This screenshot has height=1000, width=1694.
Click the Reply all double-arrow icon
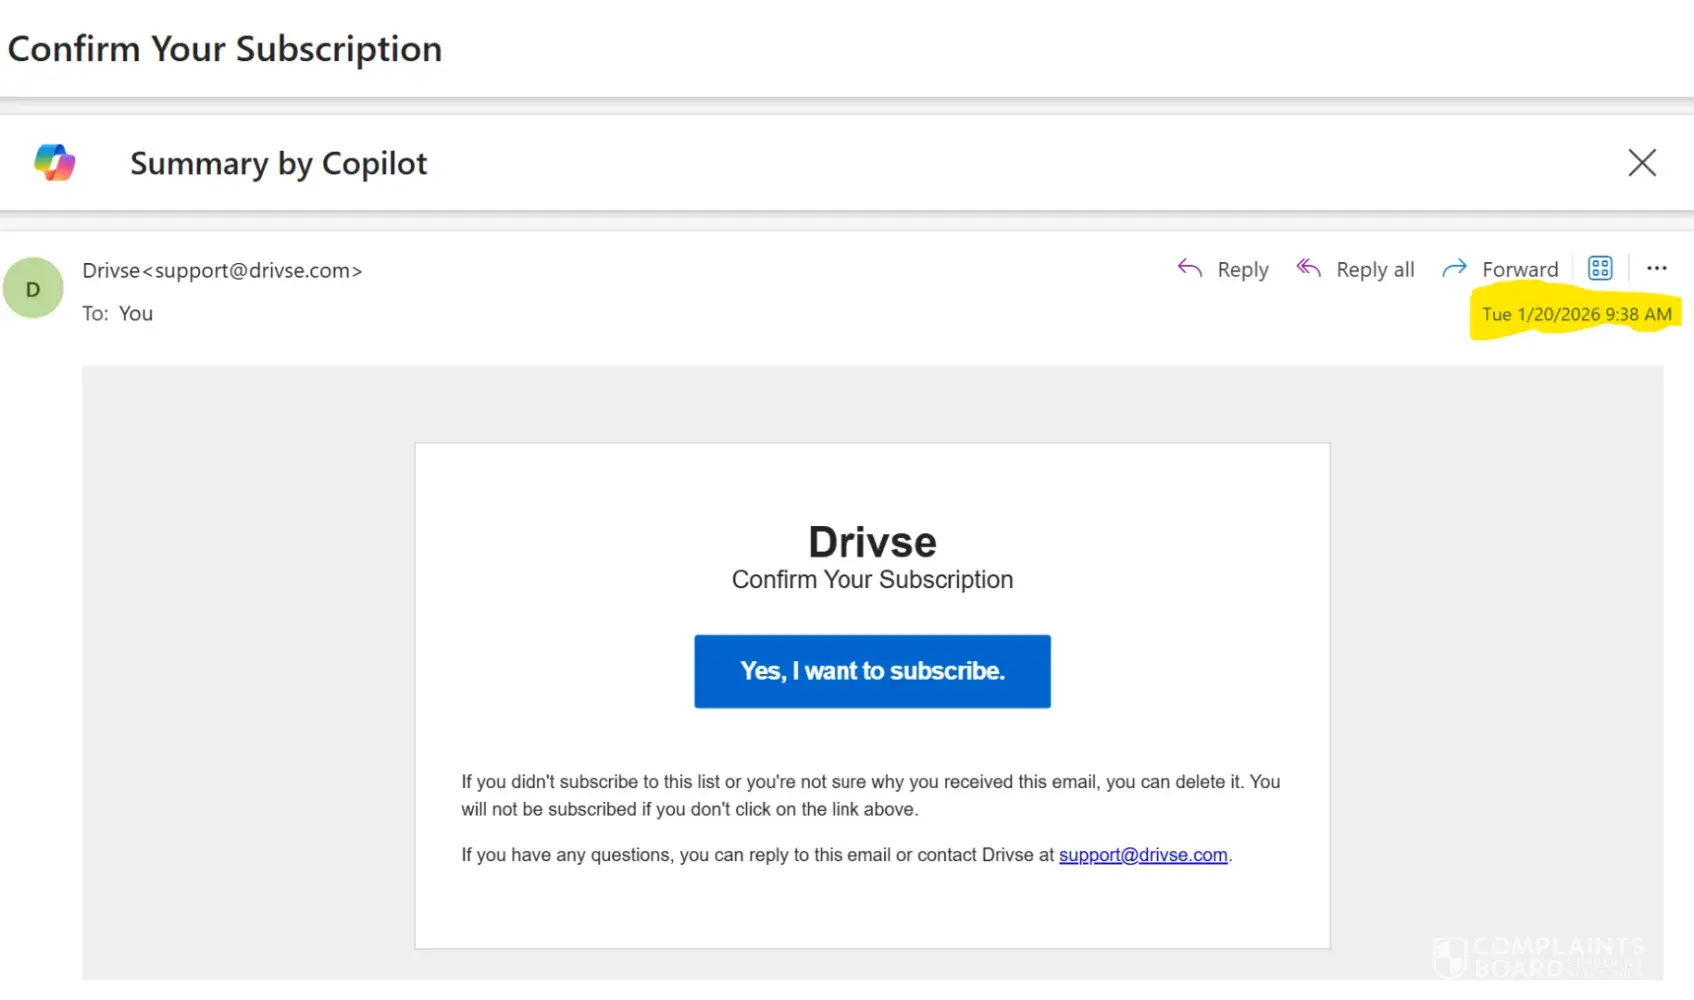coord(1308,268)
